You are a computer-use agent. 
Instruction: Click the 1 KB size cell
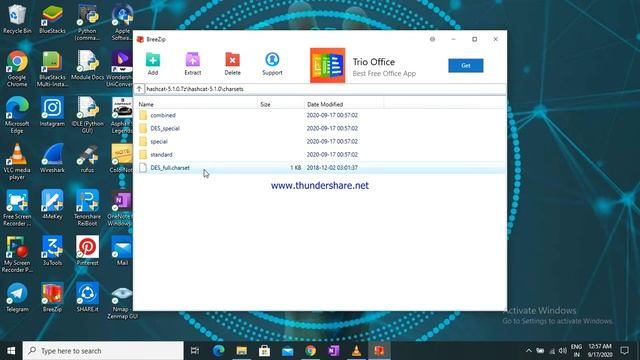point(296,168)
